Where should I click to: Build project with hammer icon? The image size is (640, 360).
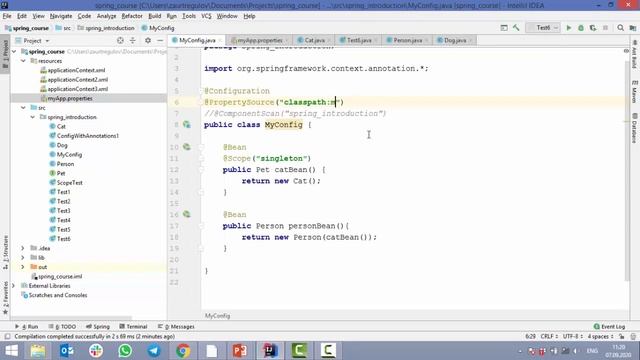516,28
